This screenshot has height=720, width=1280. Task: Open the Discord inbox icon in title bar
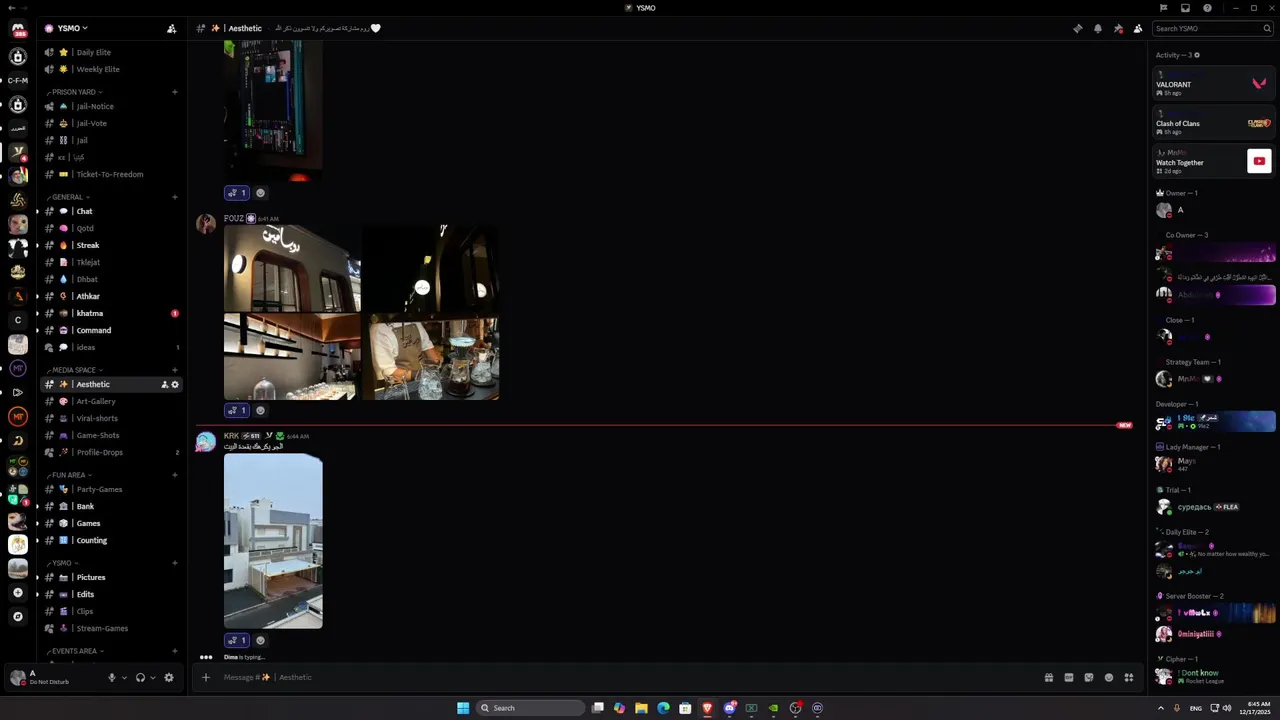click(x=1185, y=8)
